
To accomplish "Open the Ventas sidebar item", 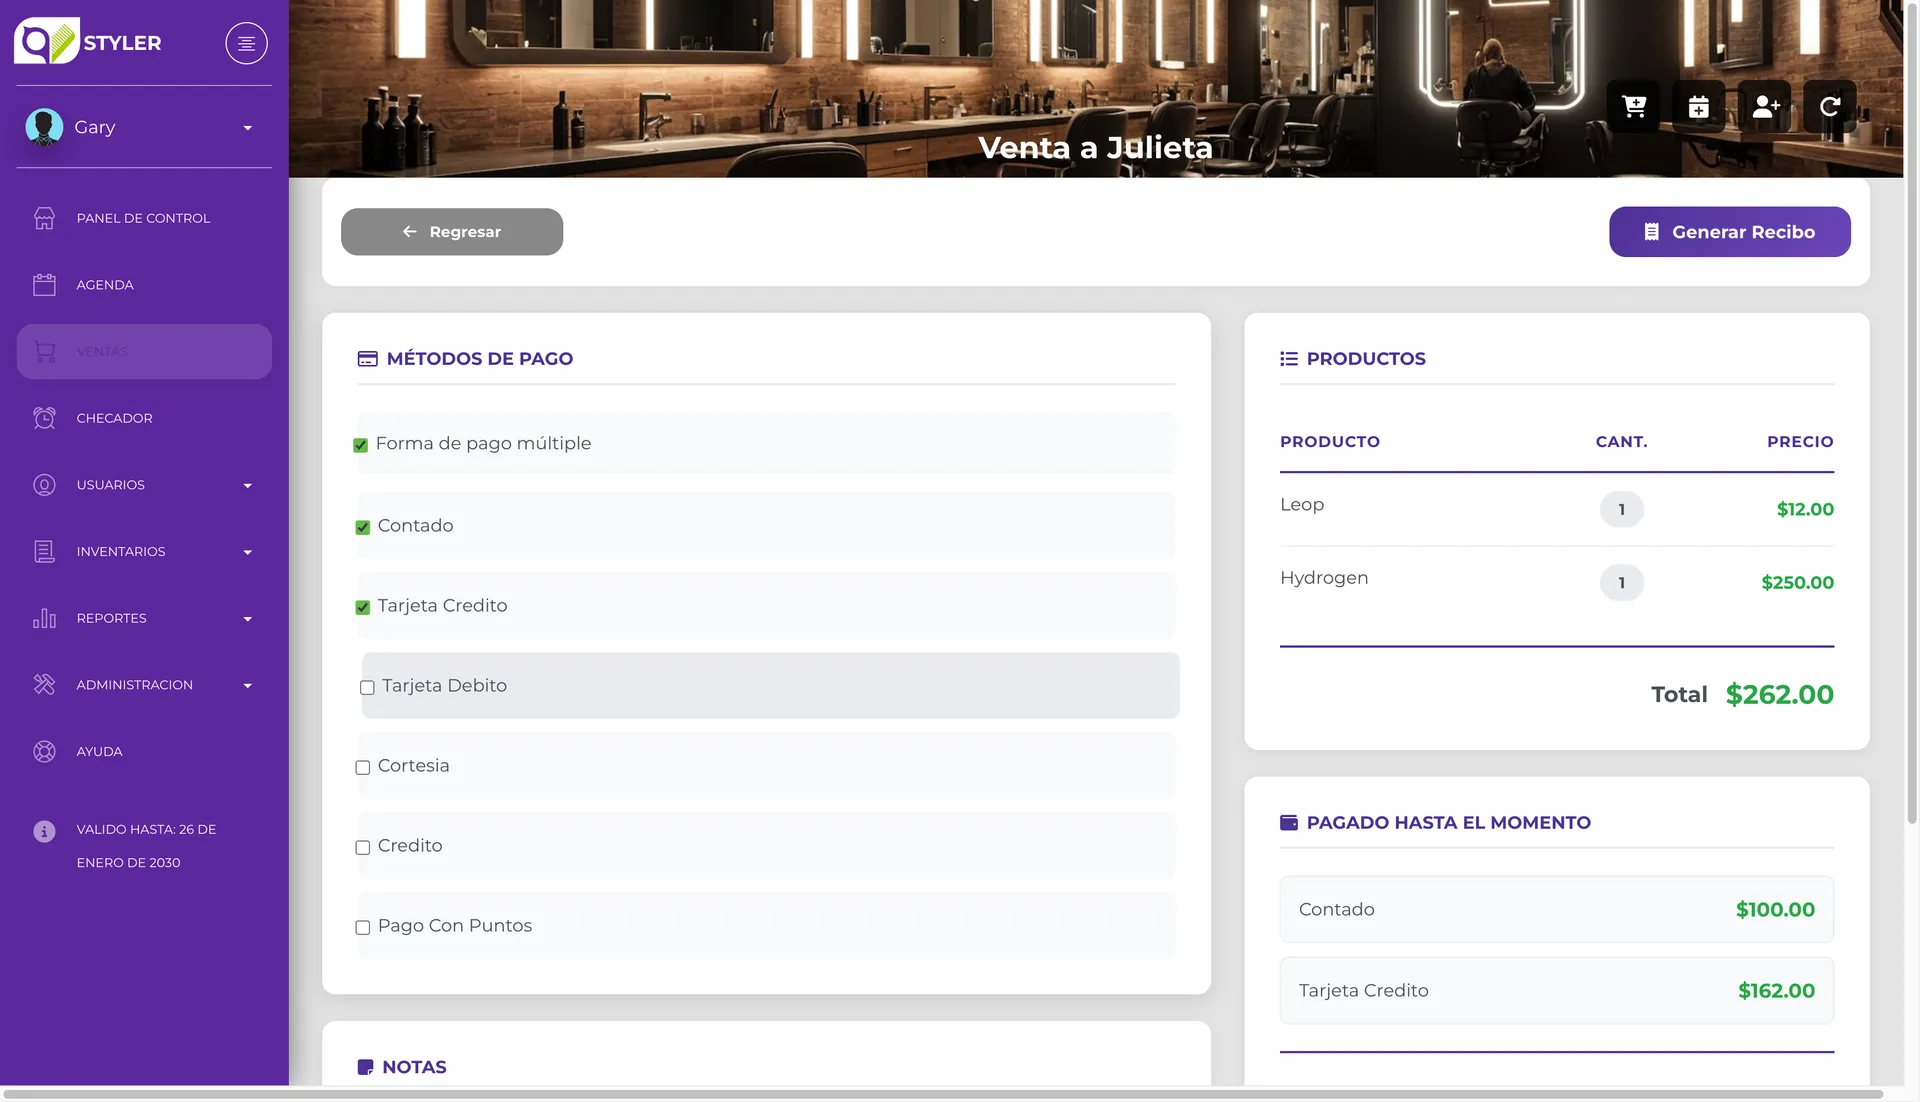I will 144,351.
